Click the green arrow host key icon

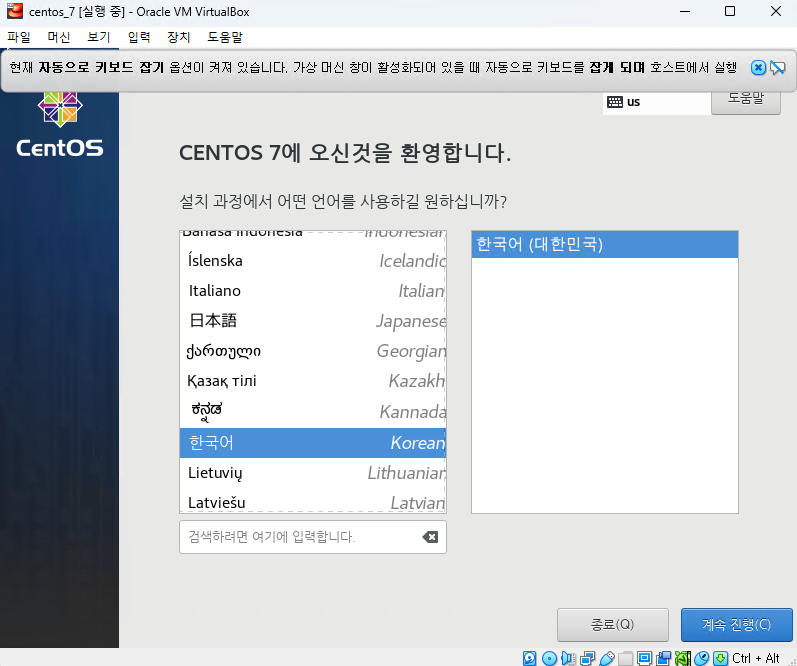tap(720, 658)
